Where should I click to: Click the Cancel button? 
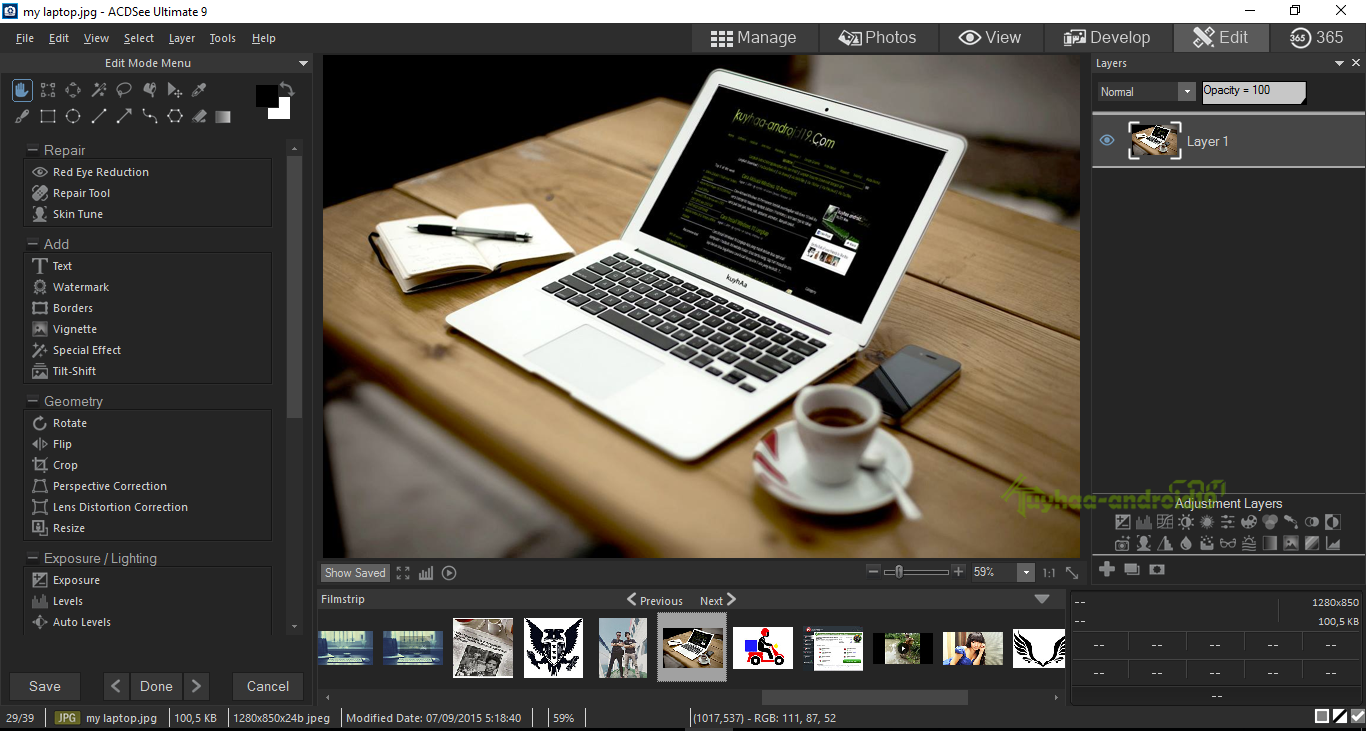pyautogui.click(x=268, y=686)
